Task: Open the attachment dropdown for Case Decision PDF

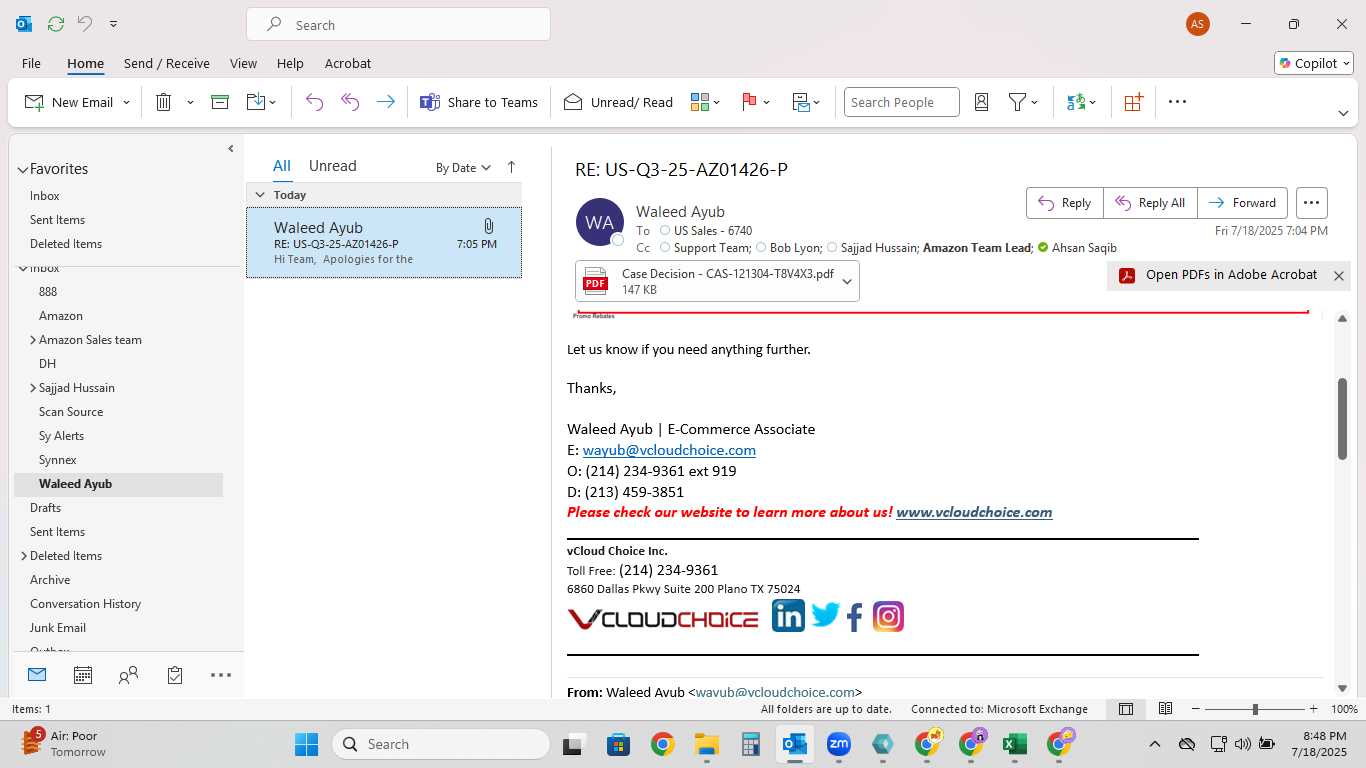Action: click(x=847, y=281)
